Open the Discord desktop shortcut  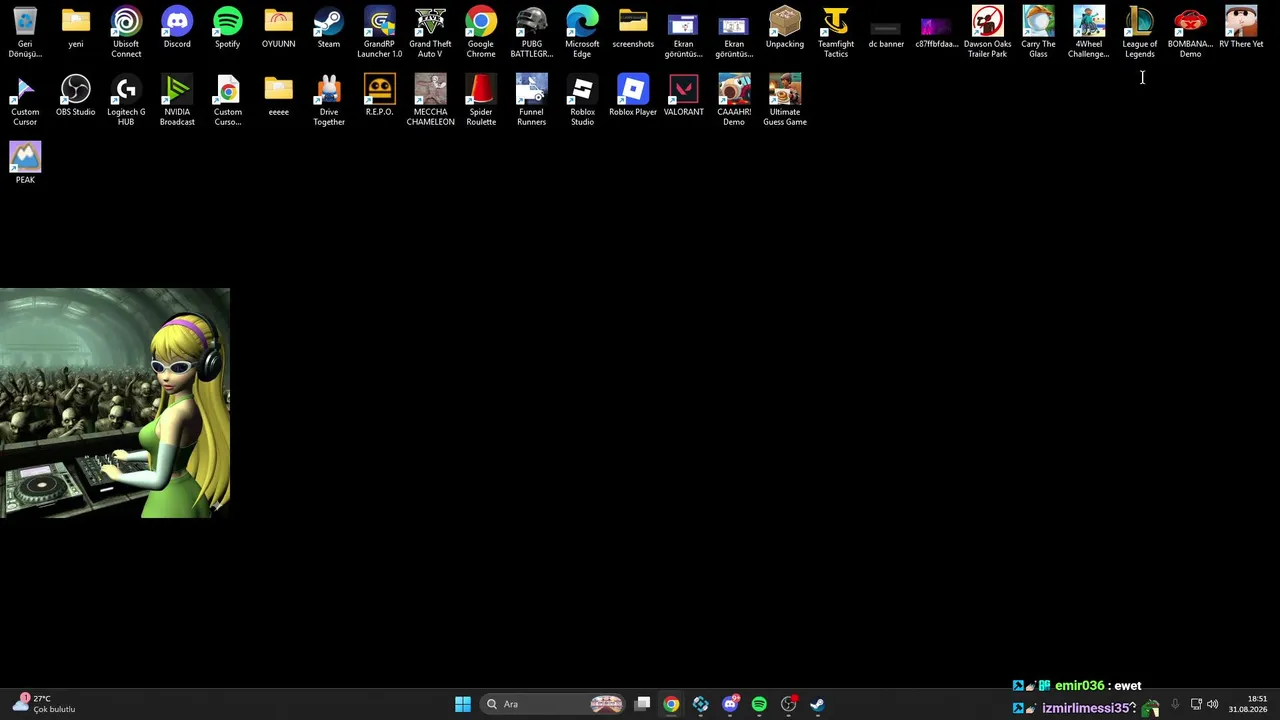click(x=177, y=28)
